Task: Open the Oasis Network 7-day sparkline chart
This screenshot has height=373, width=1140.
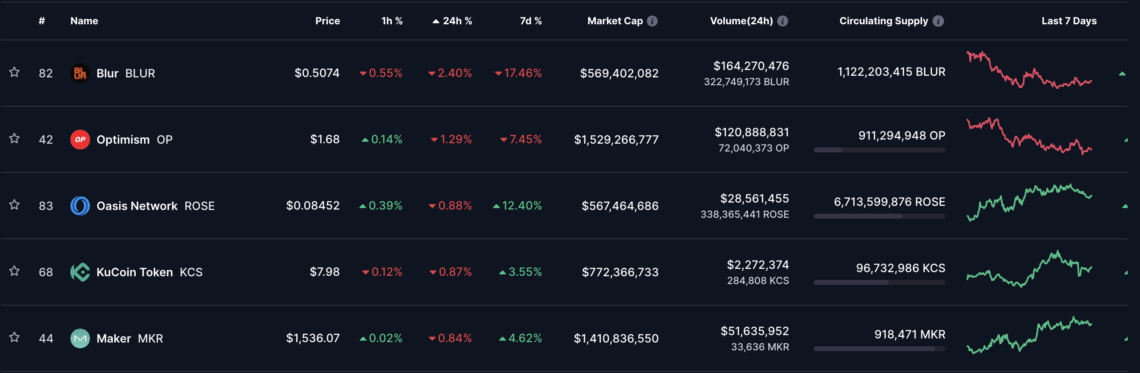Action: [1029, 202]
